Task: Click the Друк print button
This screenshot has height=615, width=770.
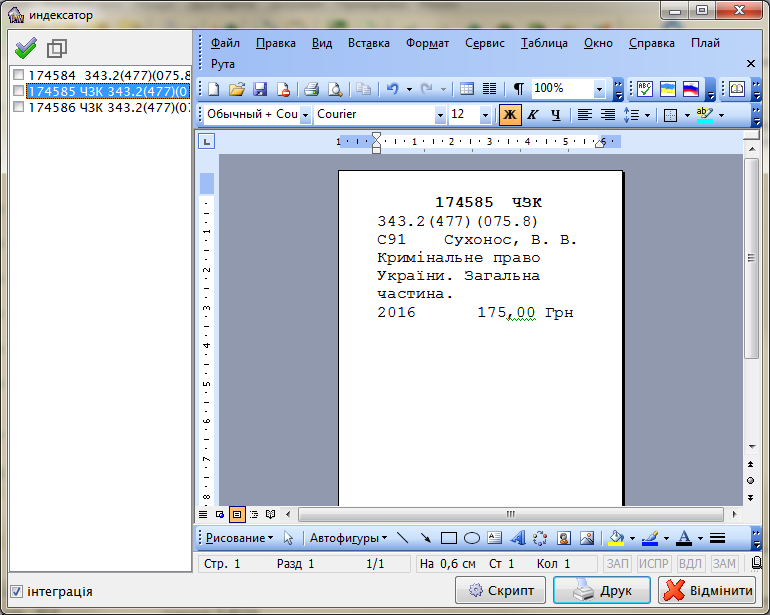Action: tap(602, 590)
